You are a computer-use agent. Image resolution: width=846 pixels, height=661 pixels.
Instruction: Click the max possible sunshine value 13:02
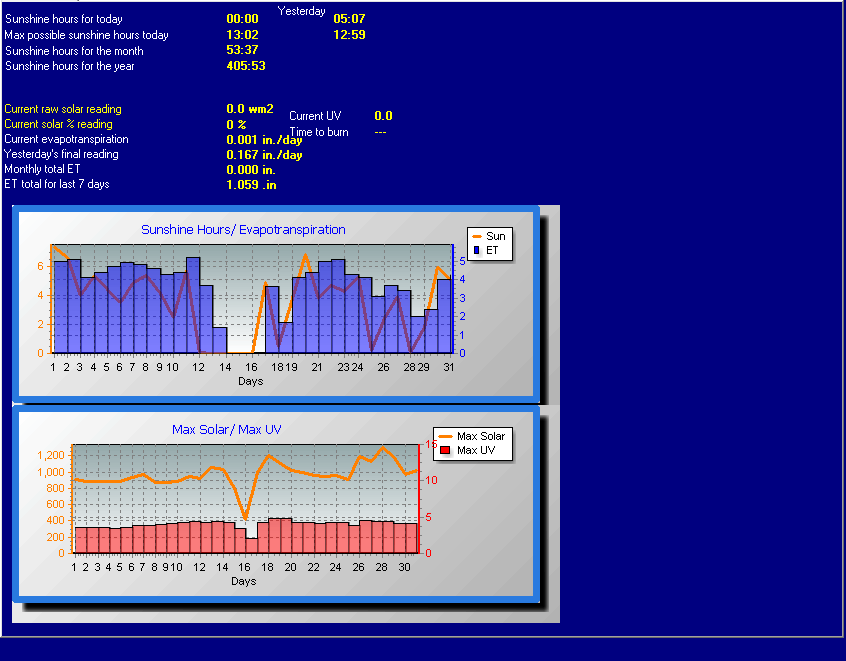point(242,35)
